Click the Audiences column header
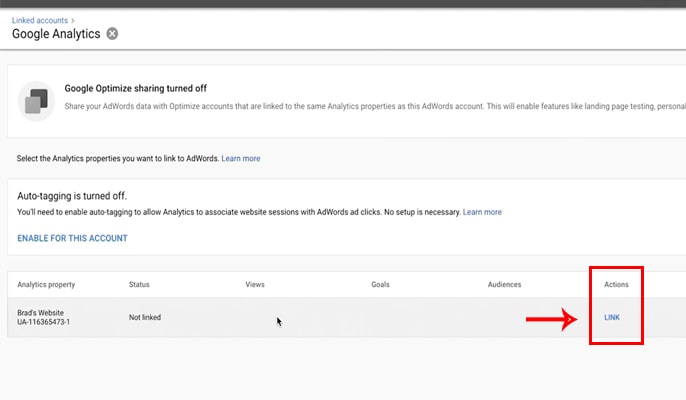Screen dimensions: 686x400 [504, 284]
